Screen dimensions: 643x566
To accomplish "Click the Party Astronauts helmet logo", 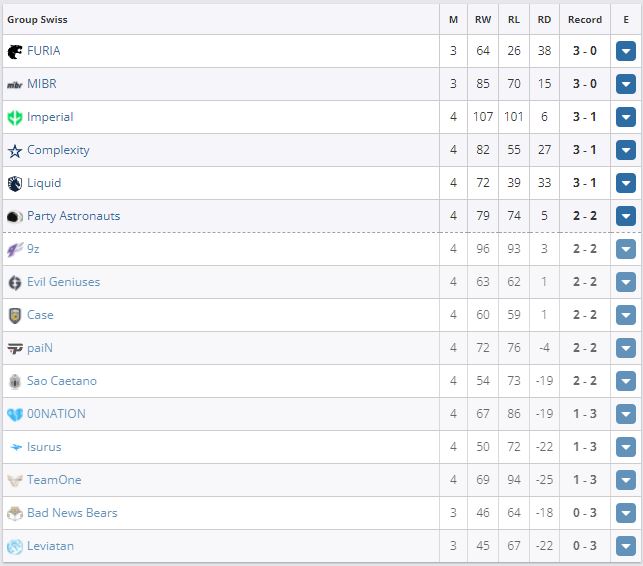I will [15, 216].
